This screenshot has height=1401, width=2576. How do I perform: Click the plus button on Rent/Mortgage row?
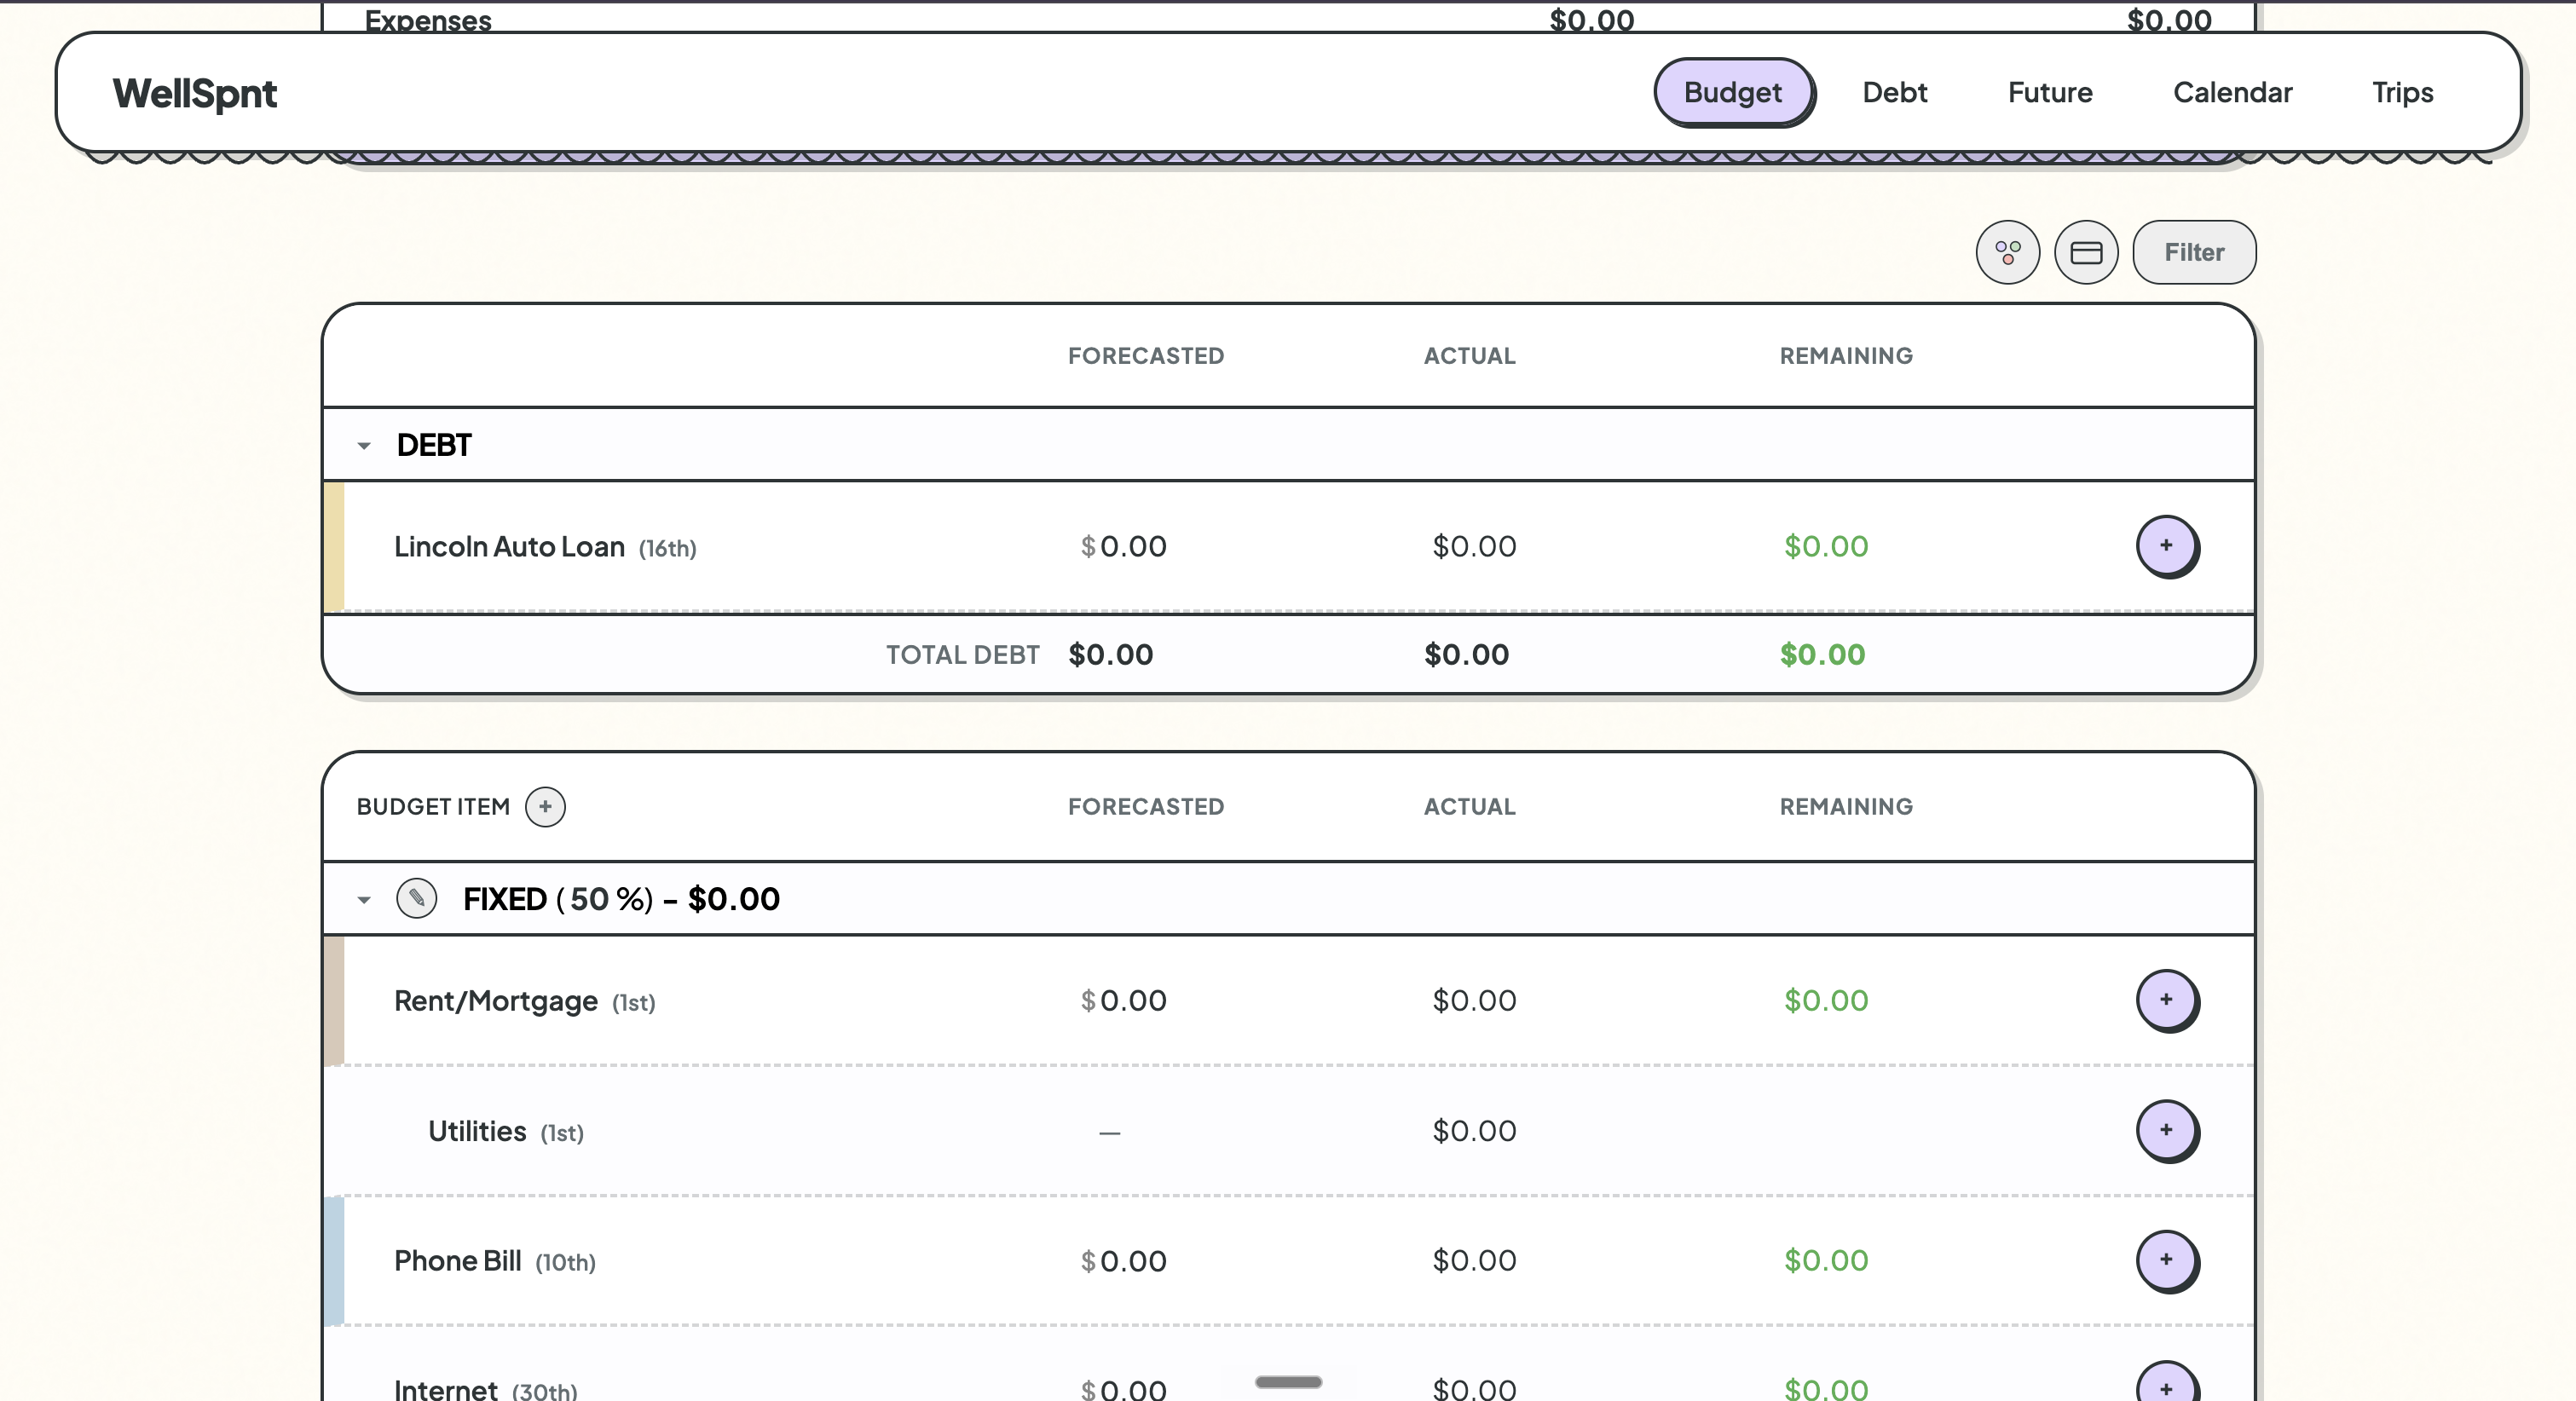(2167, 1000)
